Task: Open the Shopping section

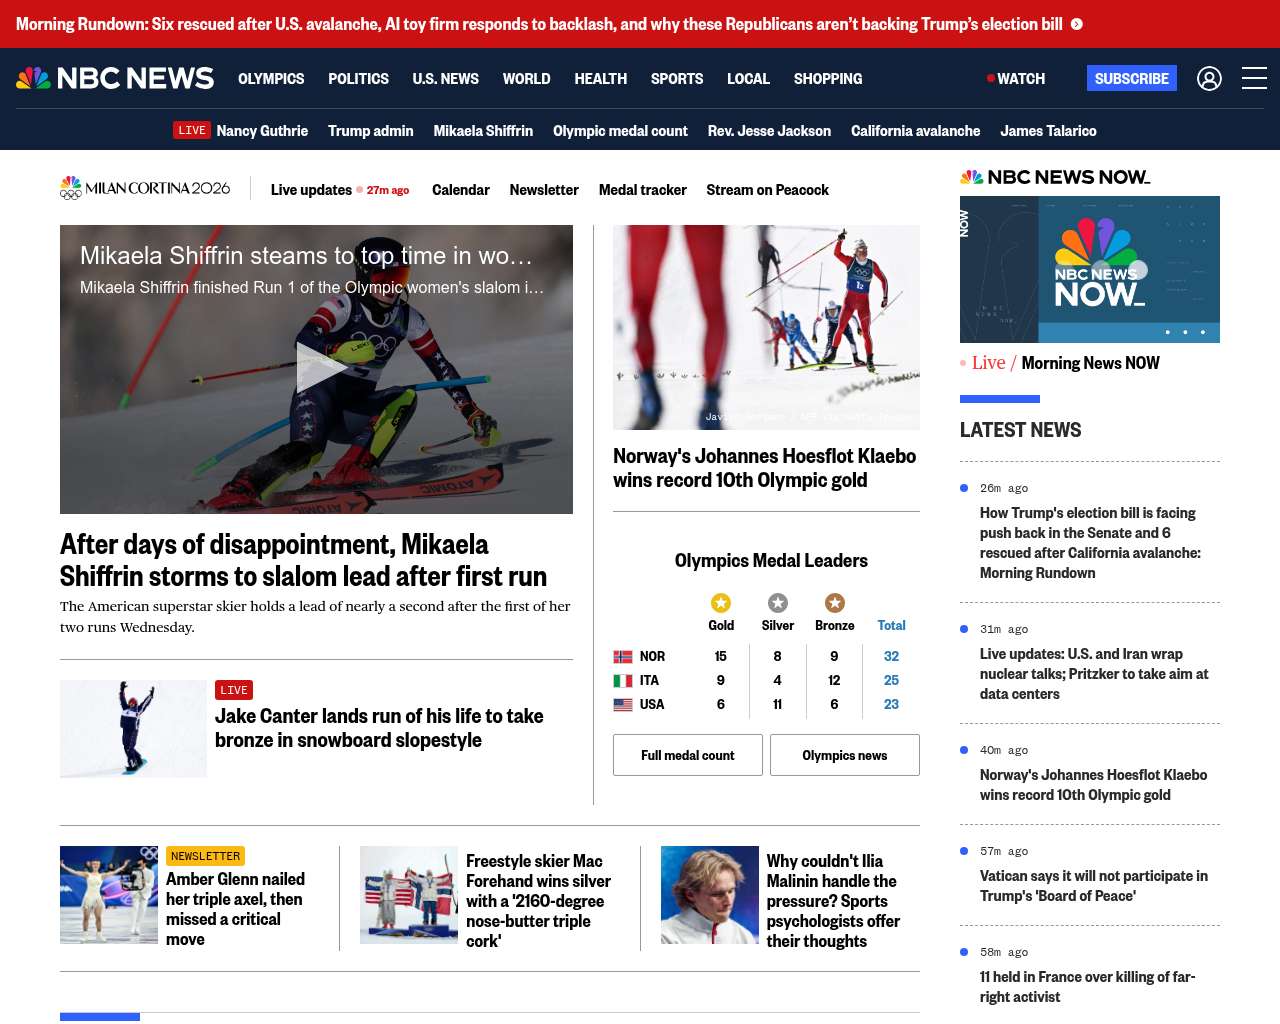Action: 828,78
